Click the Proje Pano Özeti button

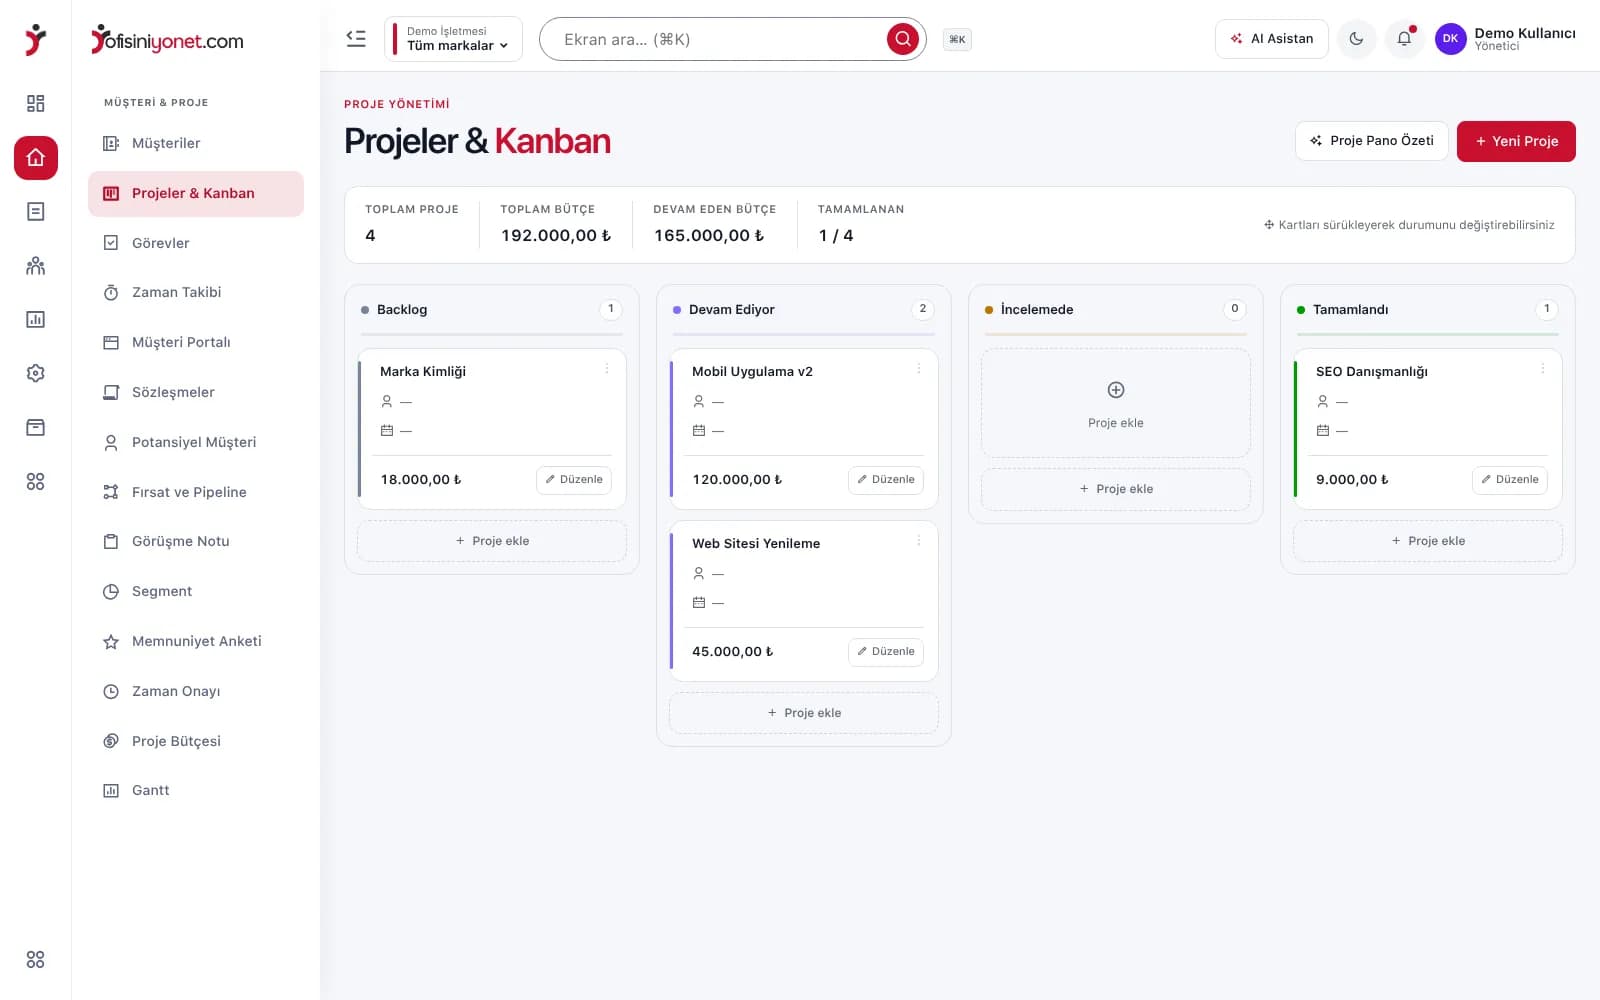tap(1372, 141)
